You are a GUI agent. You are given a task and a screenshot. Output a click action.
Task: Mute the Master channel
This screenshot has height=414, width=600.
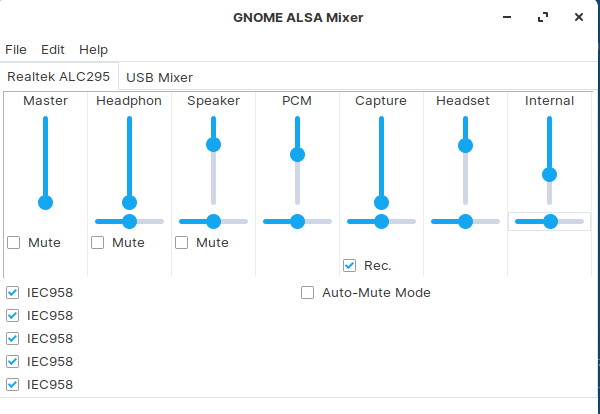pyautogui.click(x=14, y=242)
